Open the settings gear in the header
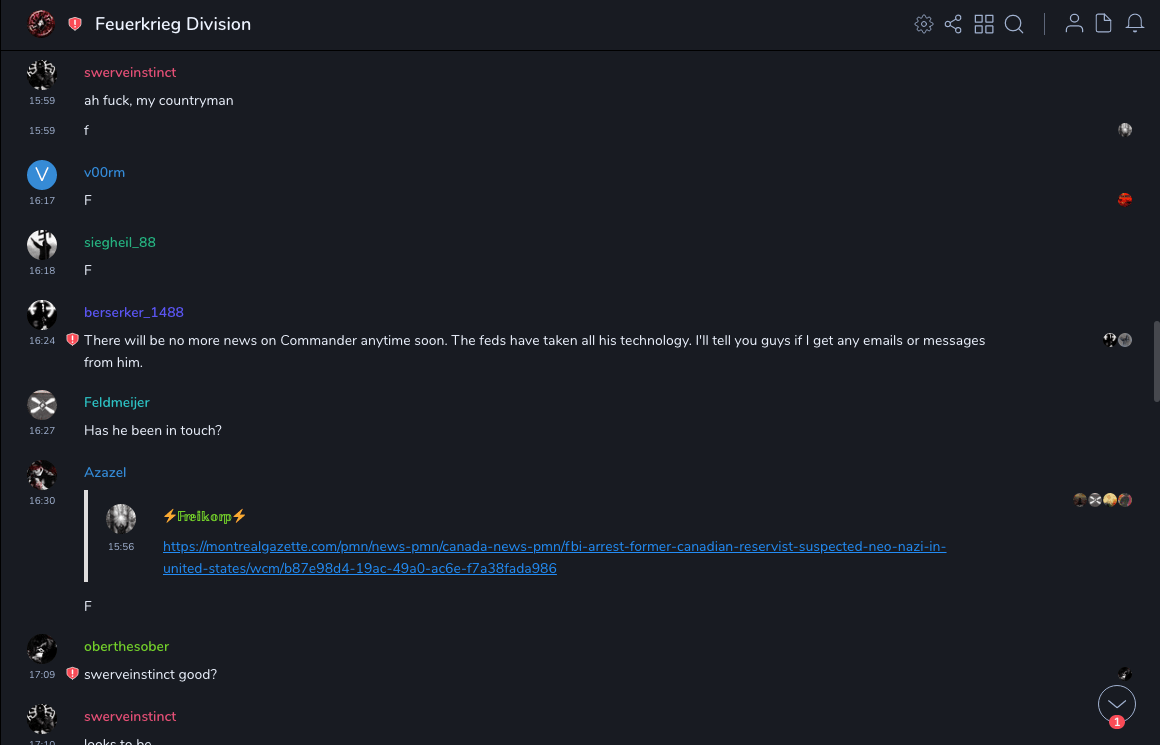 [x=923, y=24]
